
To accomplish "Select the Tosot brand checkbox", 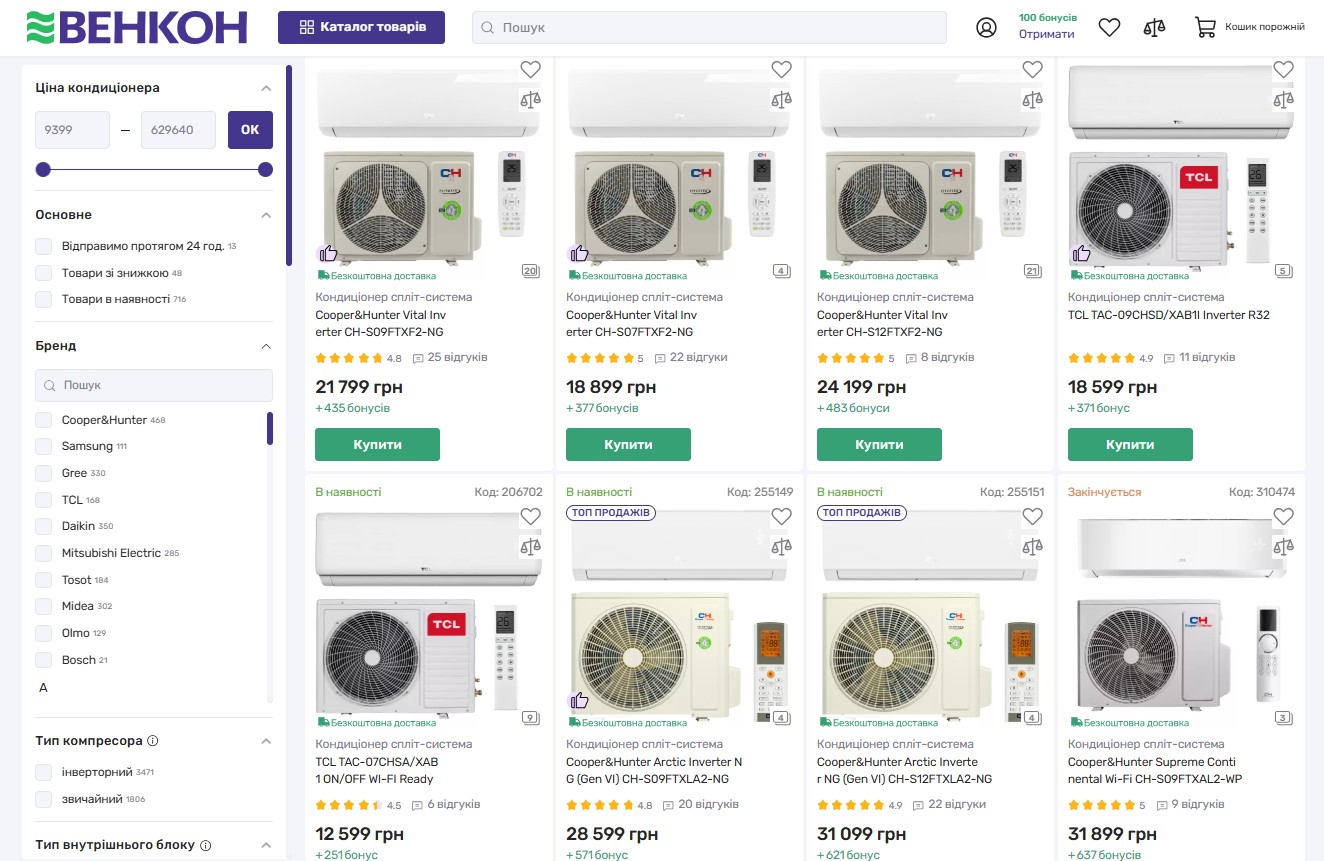I will point(43,580).
